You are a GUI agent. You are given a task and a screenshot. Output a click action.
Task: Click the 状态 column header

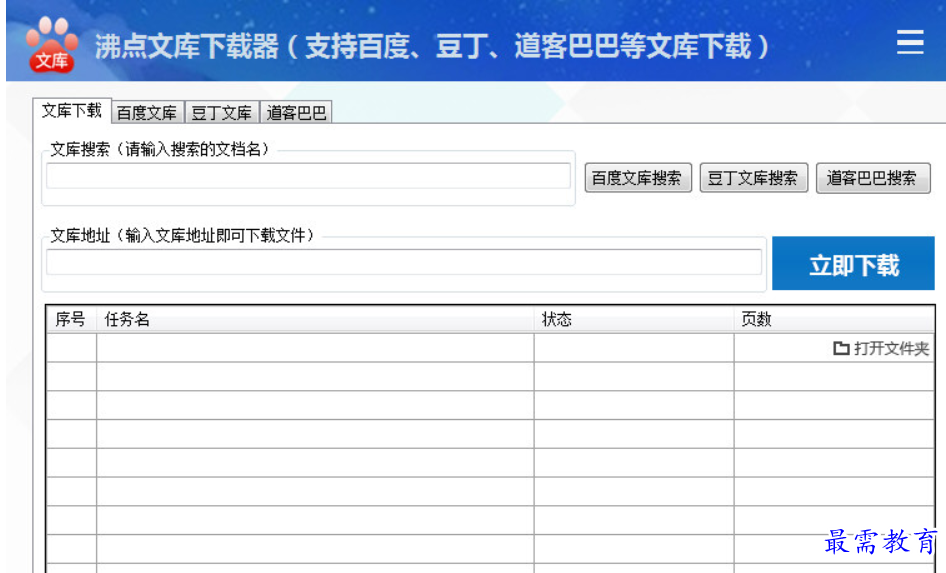point(633,319)
